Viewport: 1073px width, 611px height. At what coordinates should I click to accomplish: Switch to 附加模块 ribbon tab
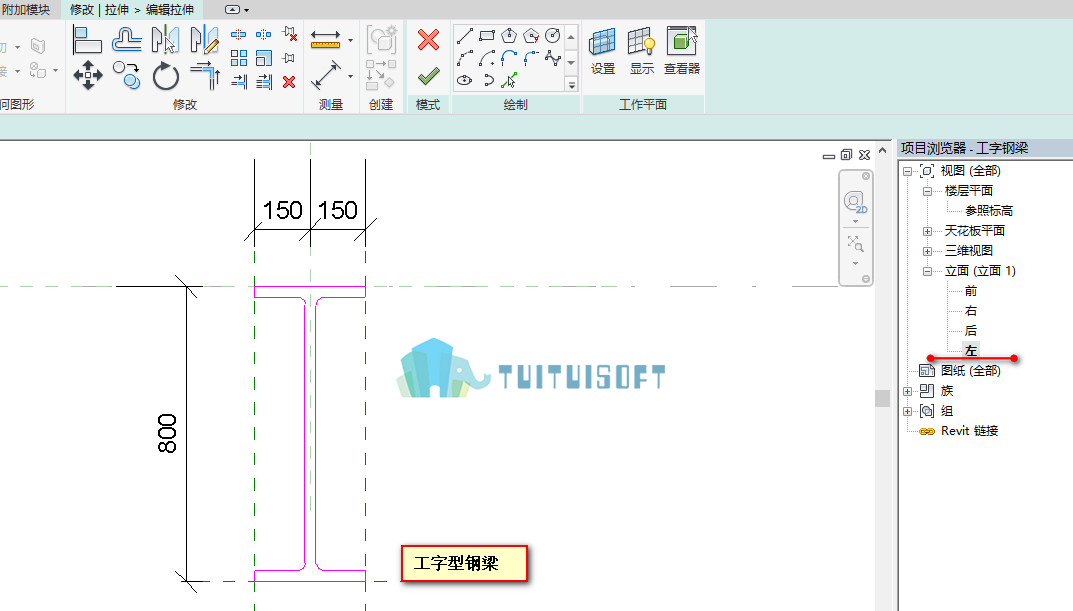tap(26, 10)
